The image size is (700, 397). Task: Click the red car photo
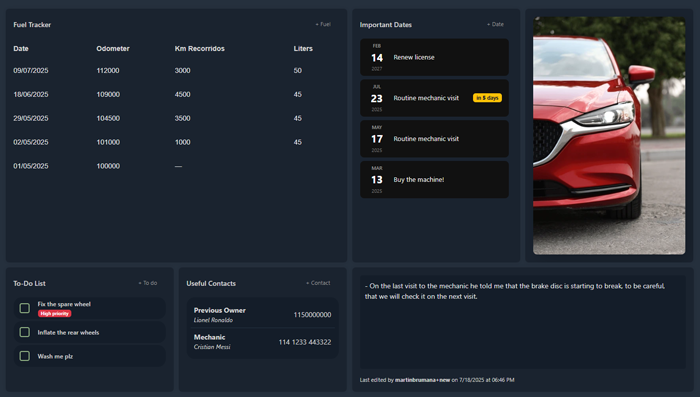coord(609,136)
